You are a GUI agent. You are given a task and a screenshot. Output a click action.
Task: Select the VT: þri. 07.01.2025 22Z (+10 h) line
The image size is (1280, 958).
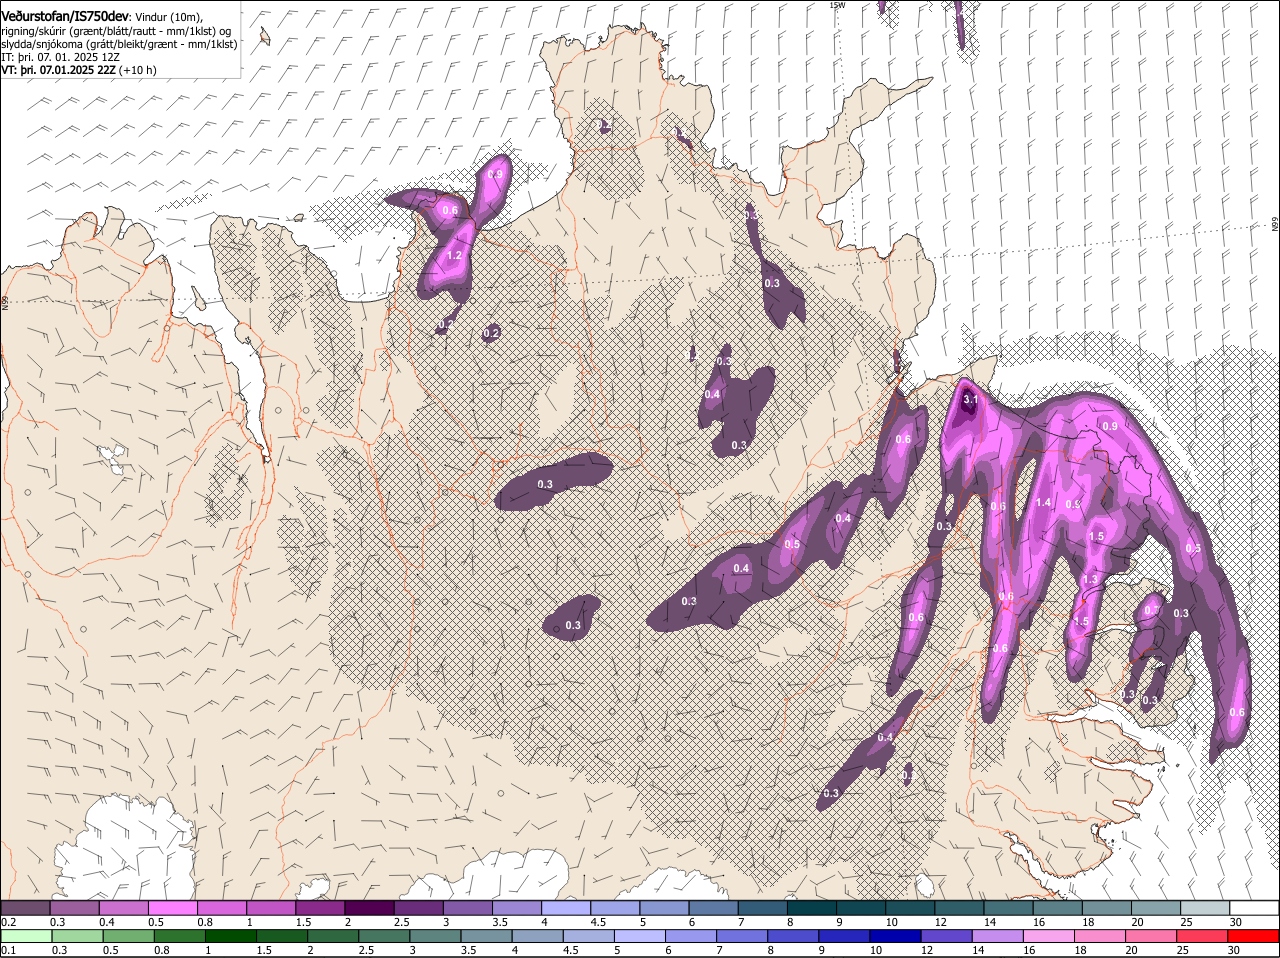(x=79, y=70)
